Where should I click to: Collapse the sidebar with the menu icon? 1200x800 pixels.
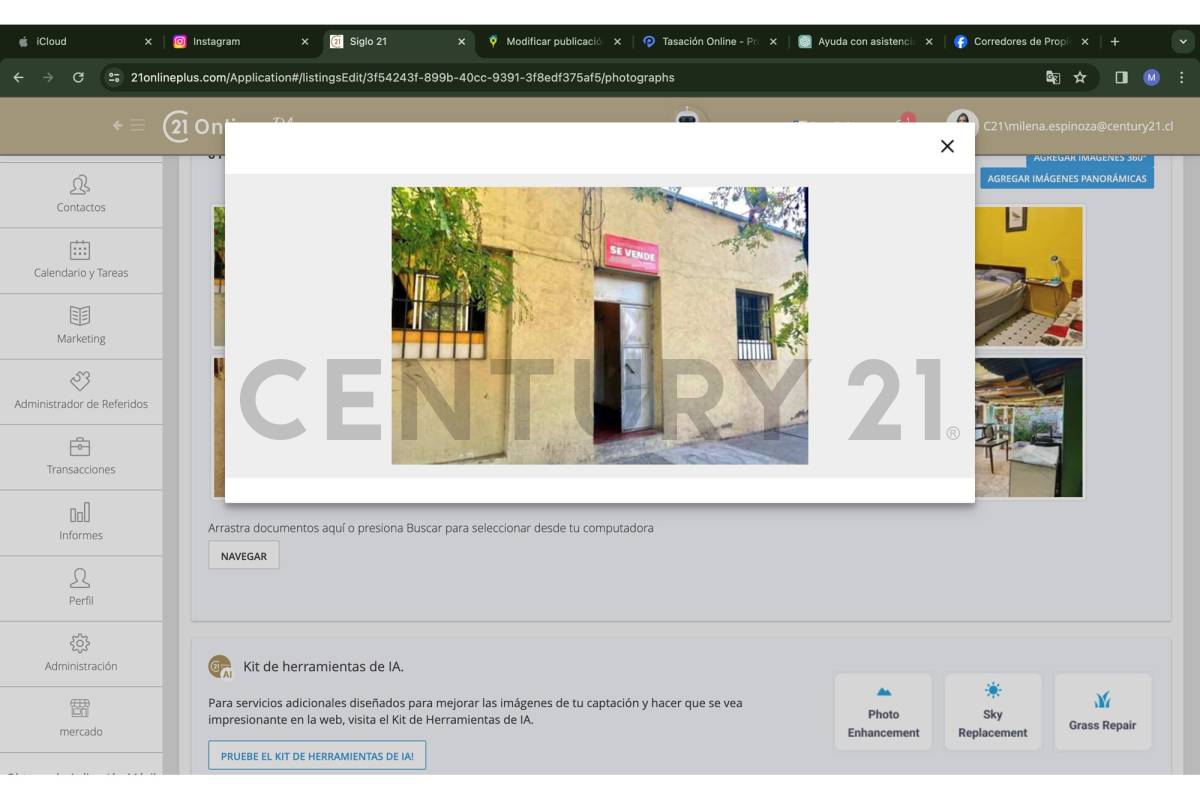tap(129, 126)
